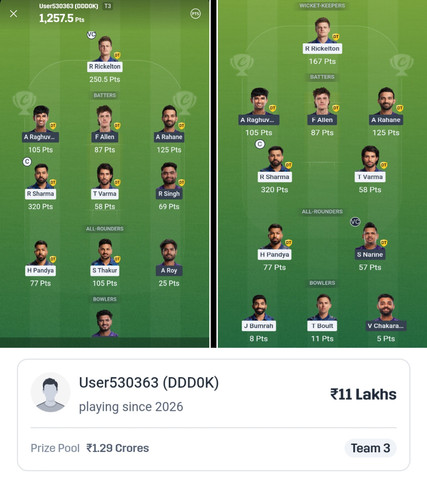The image size is (427, 500).
Task: Click the Team 3 pill button
Action: click(x=370, y=448)
